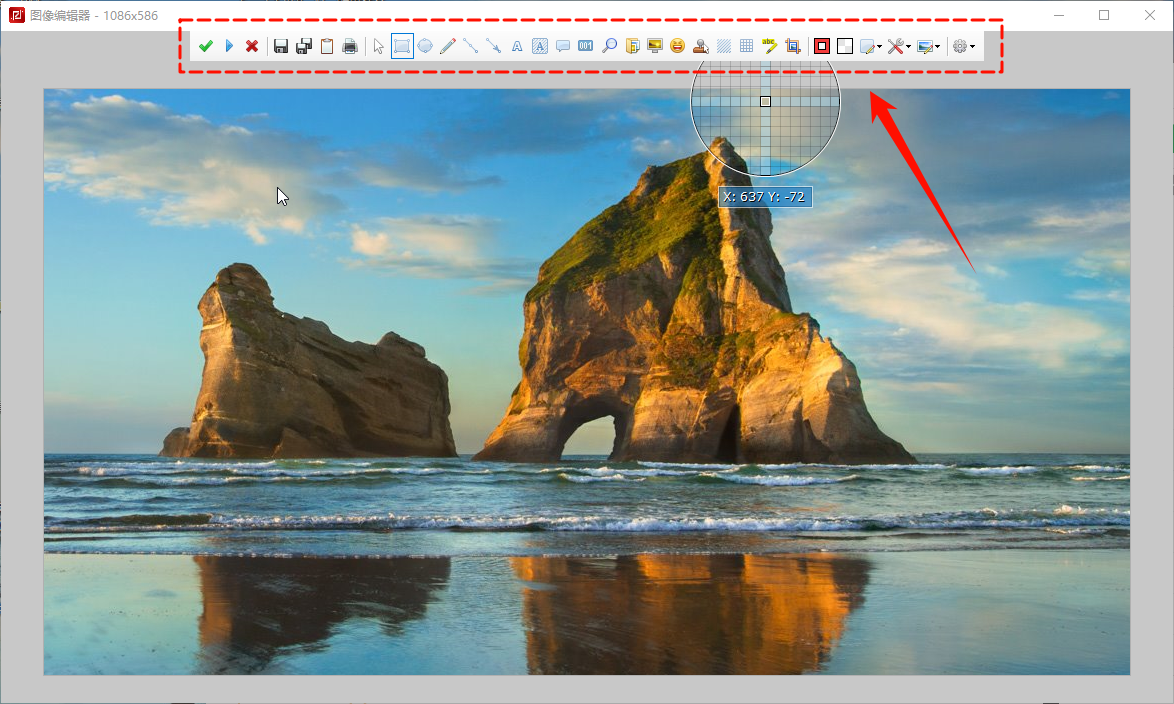
Task: Select the smiley face sticker tool
Action: (678, 46)
